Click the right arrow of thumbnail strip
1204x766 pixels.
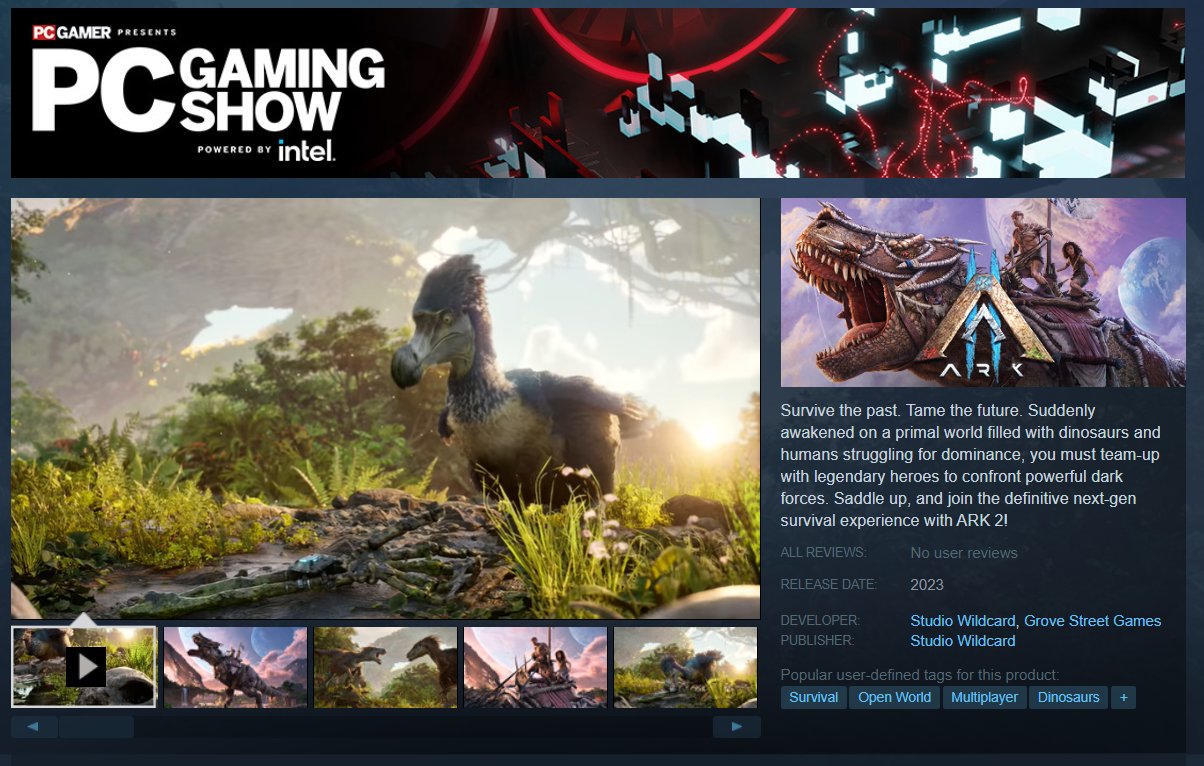[737, 727]
